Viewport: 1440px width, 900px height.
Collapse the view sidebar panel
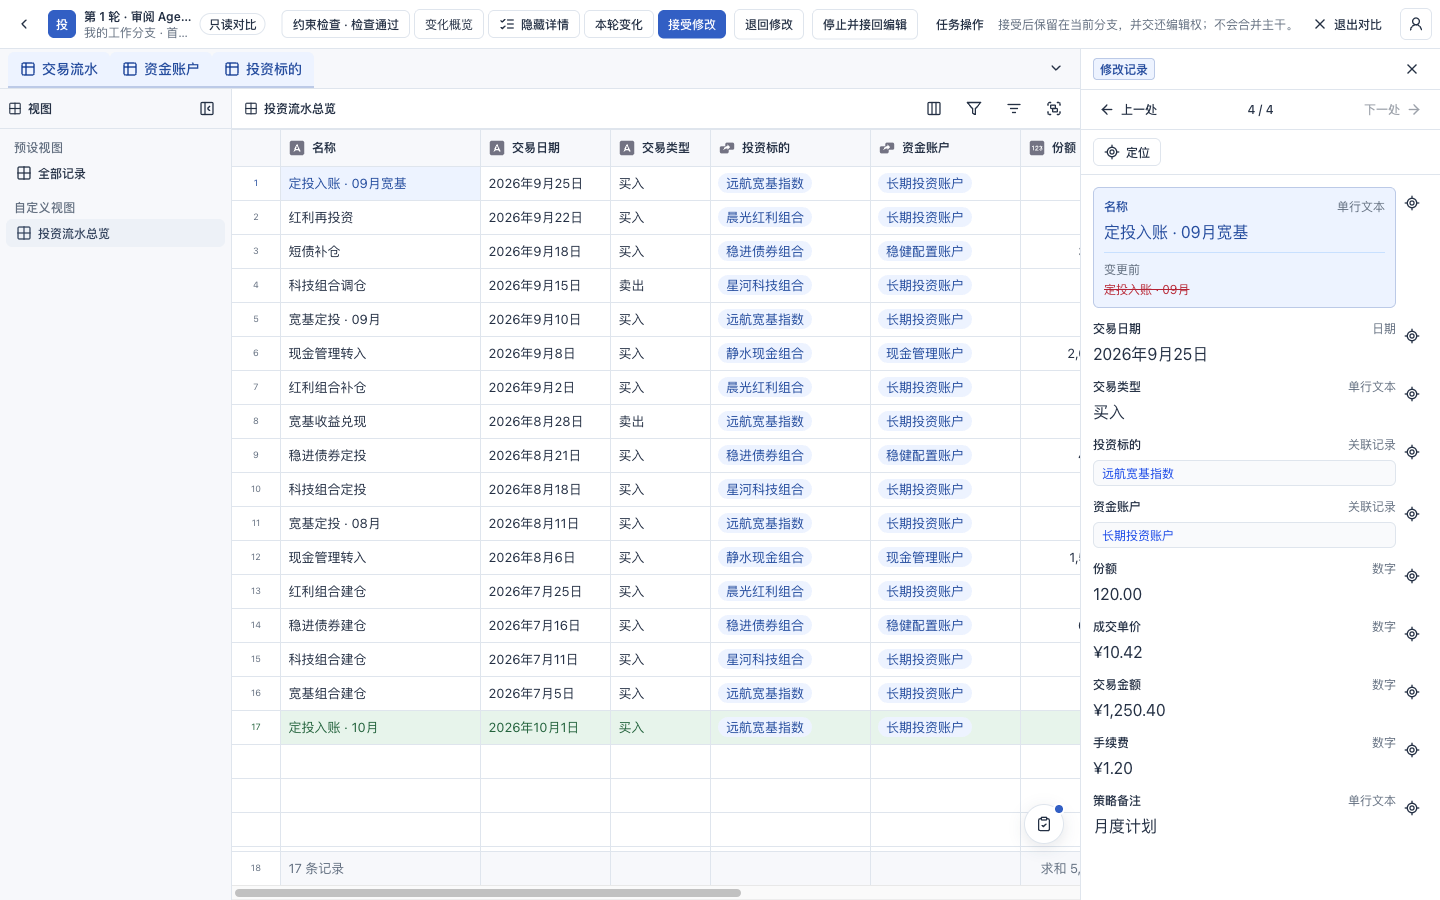coord(207,109)
